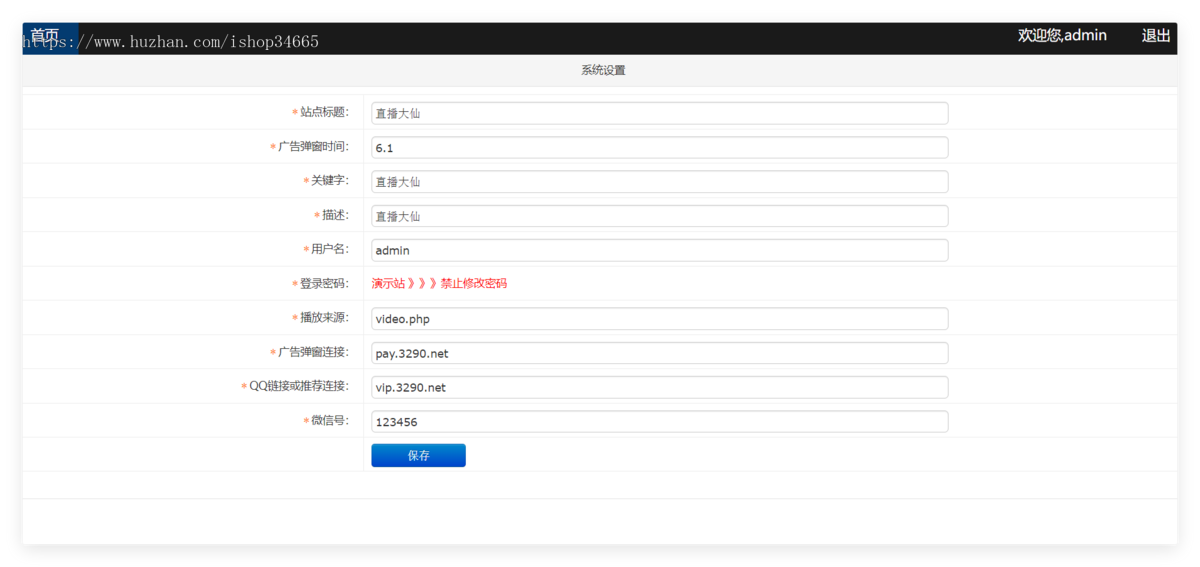Click the 欢迎您,admin greeting text
Screen dimensions: 1200x567
1062,36
